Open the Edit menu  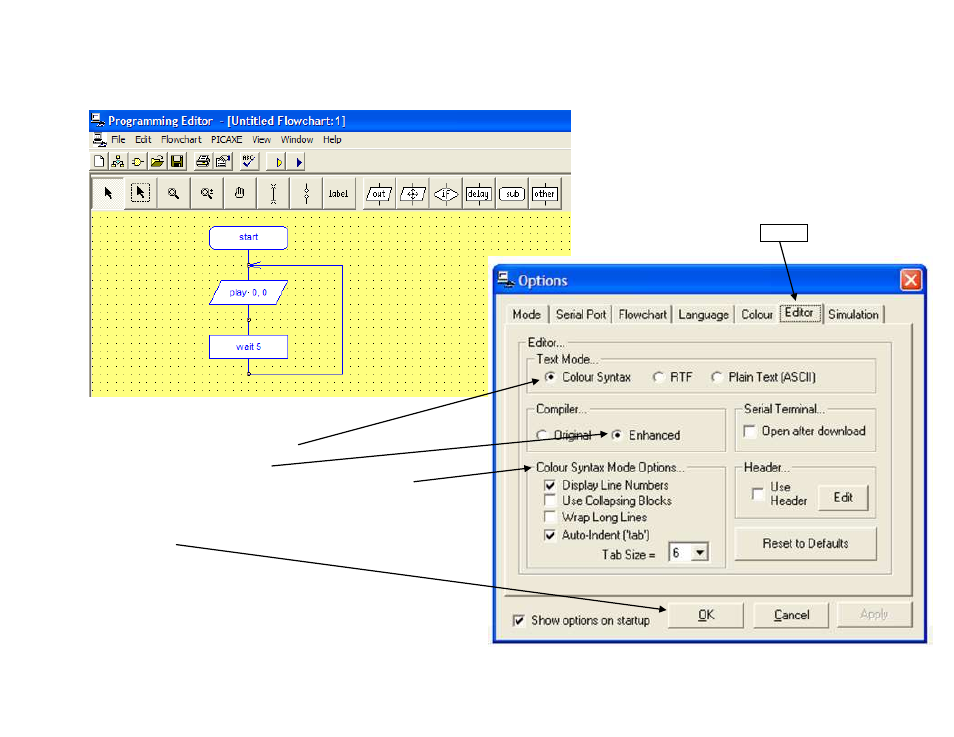coord(143,139)
